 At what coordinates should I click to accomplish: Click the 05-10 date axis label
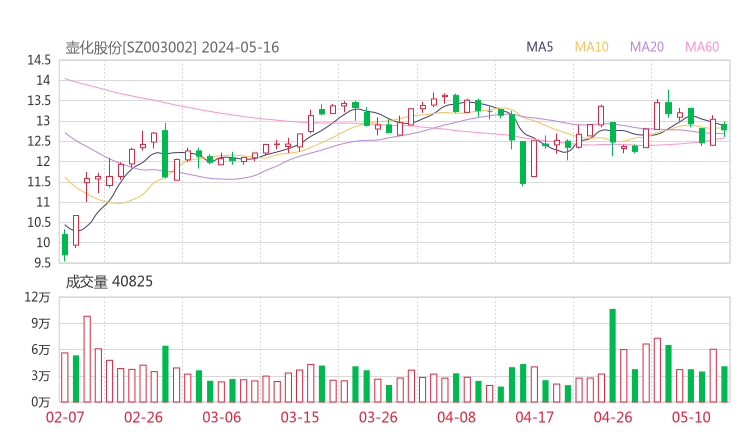(691, 417)
